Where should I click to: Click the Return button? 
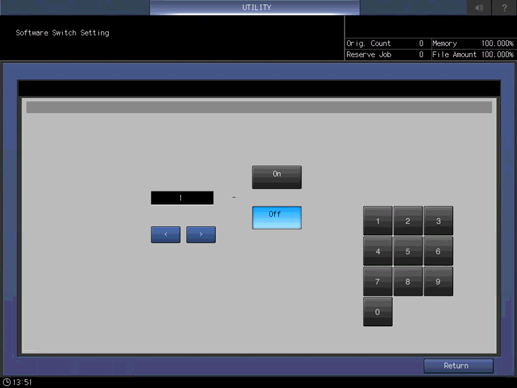[x=458, y=366]
